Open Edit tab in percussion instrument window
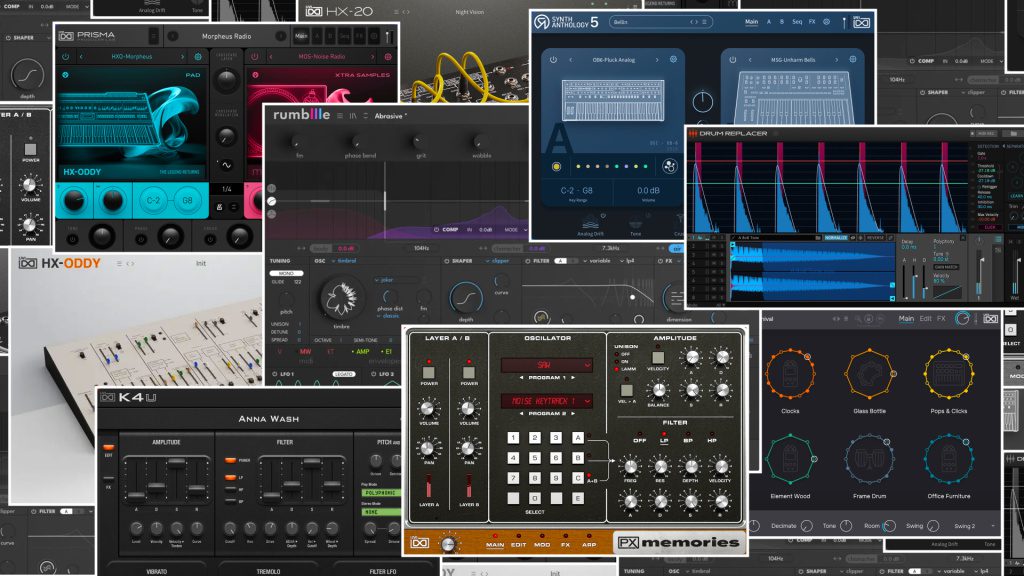The width and height of the screenshot is (1024, 576). pos(925,319)
